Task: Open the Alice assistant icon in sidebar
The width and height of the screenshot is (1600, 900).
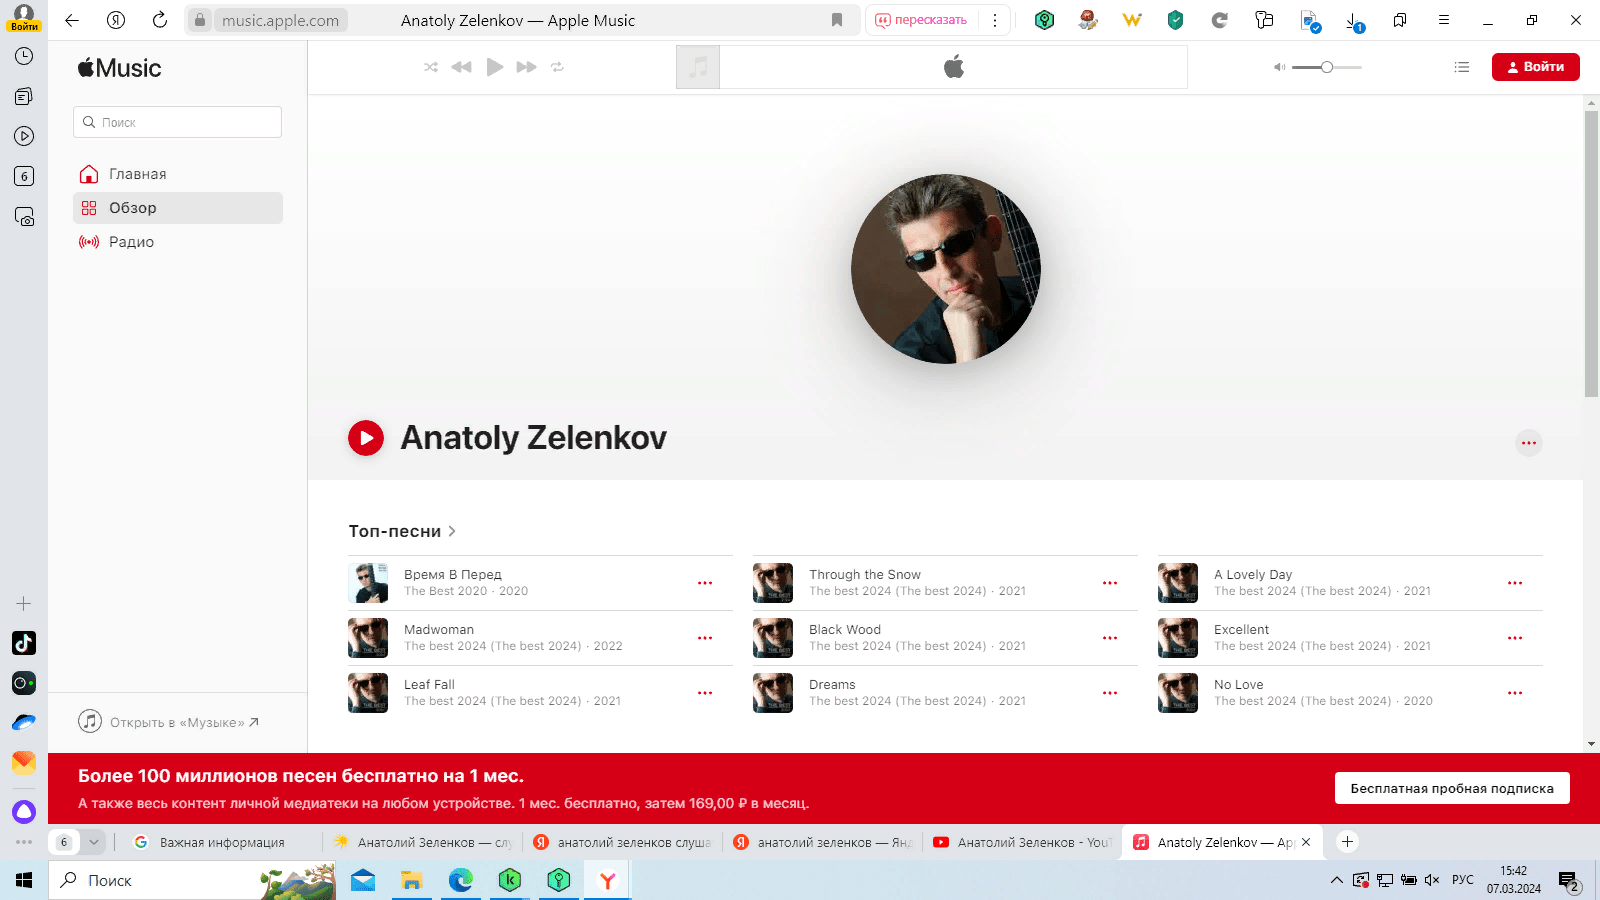Action: pyautogui.click(x=24, y=812)
